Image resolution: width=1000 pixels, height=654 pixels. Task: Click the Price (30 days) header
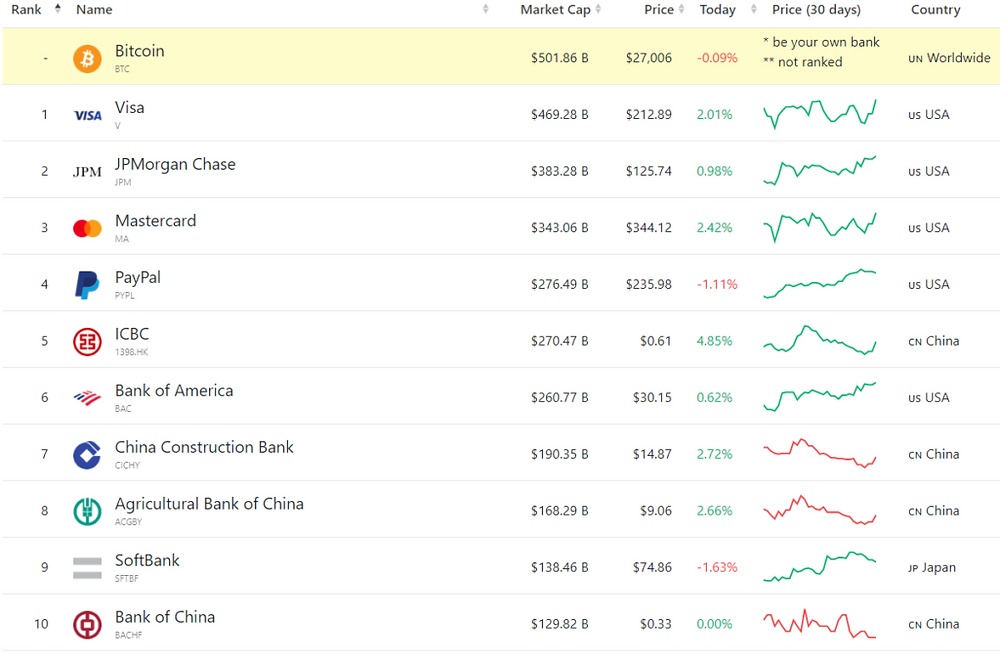coord(816,10)
